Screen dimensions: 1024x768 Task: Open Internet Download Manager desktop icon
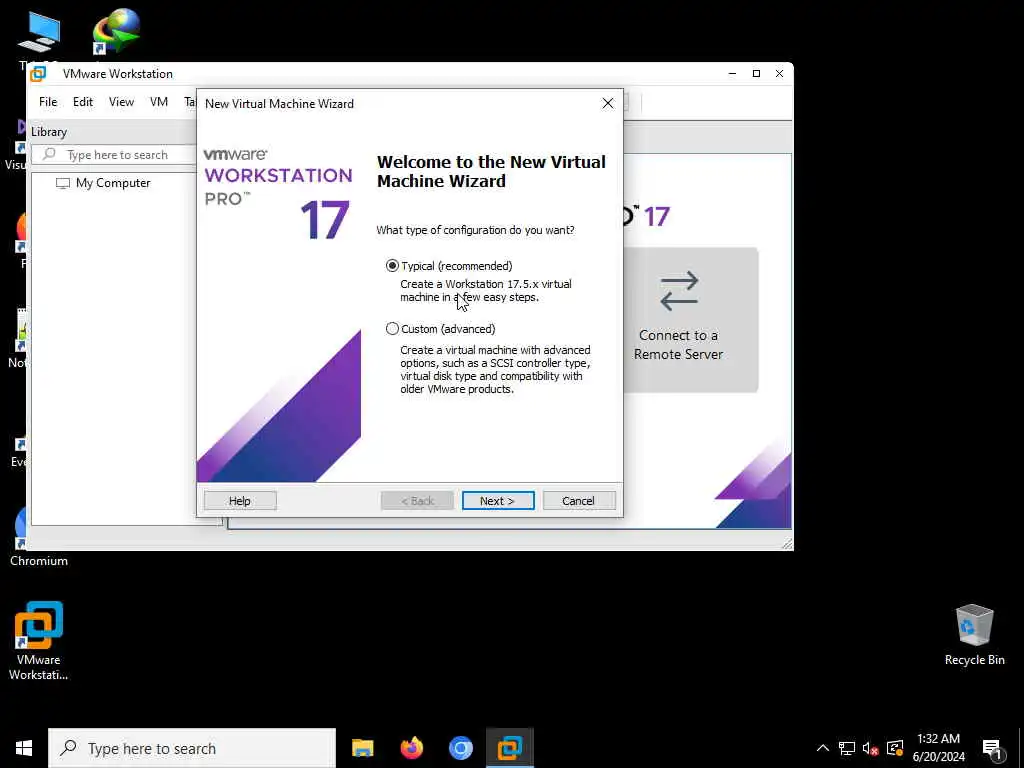(x=116, y=30)
